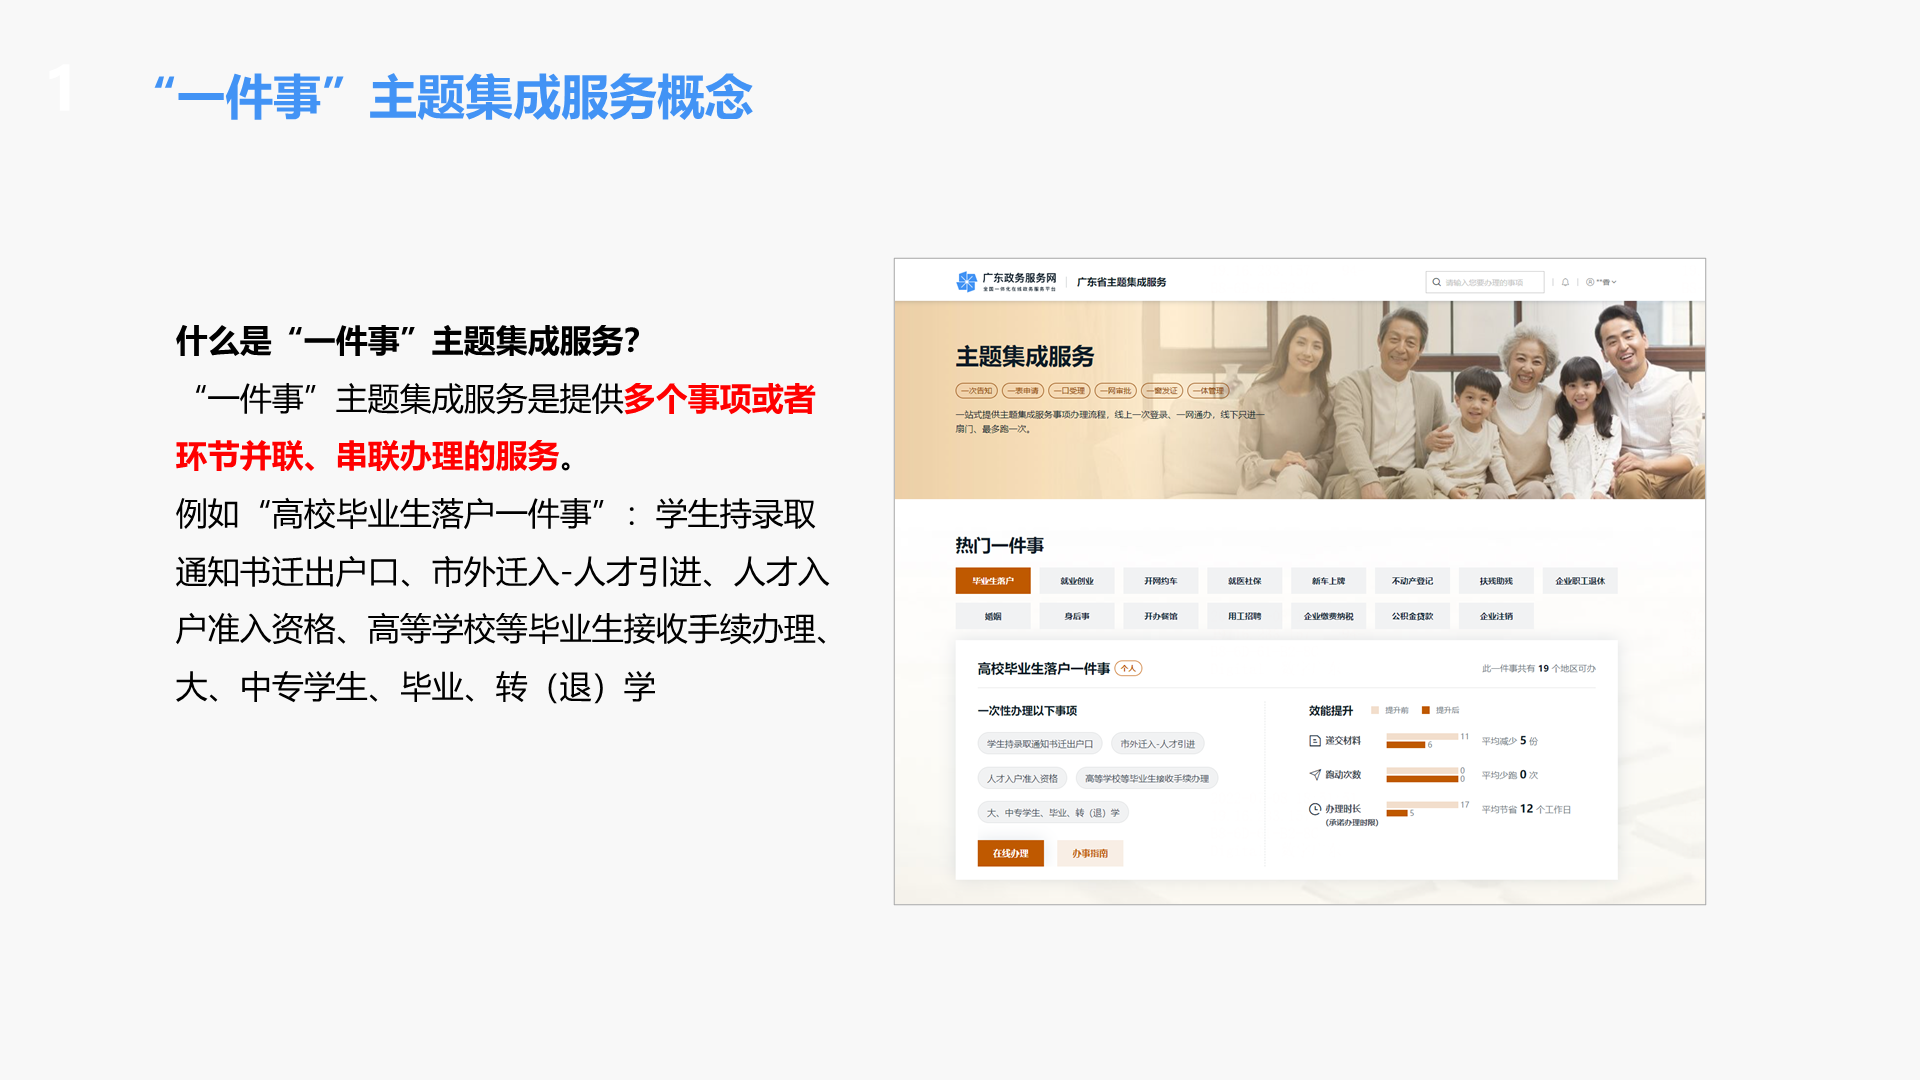1920x1080 pixels.
Task: Select the 新车上牌 tab
Action: click(1329, 581)
